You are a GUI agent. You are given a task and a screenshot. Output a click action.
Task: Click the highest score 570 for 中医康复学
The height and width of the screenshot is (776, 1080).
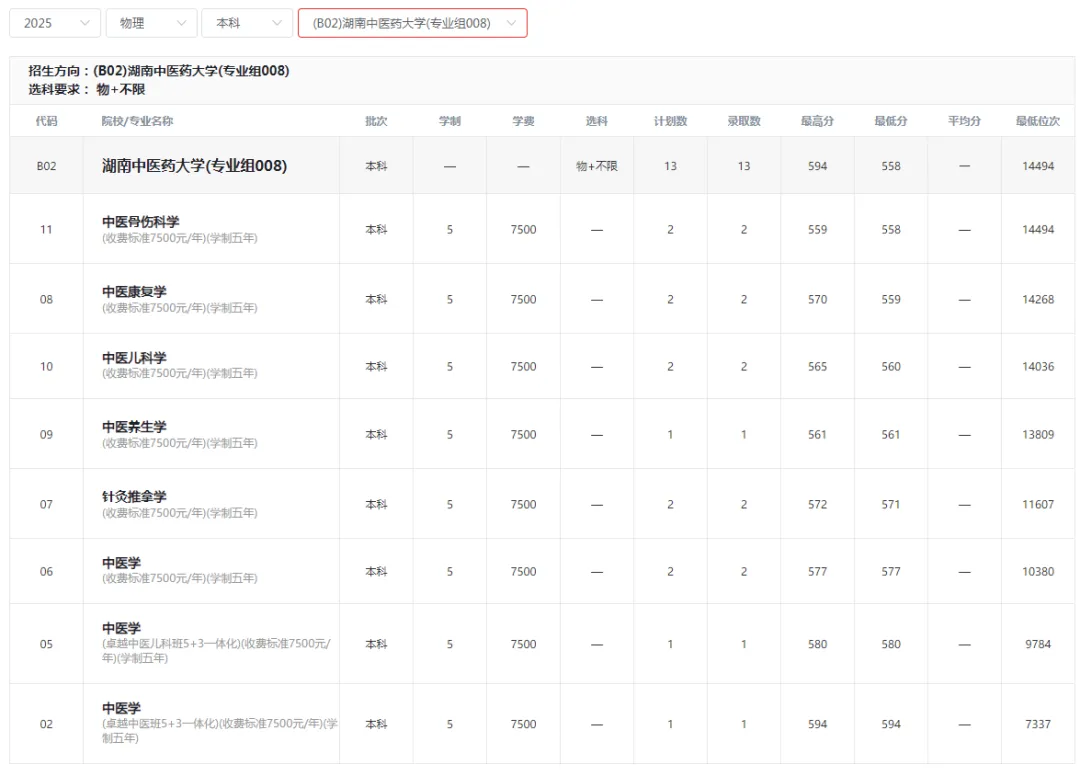tap(818, 300)
